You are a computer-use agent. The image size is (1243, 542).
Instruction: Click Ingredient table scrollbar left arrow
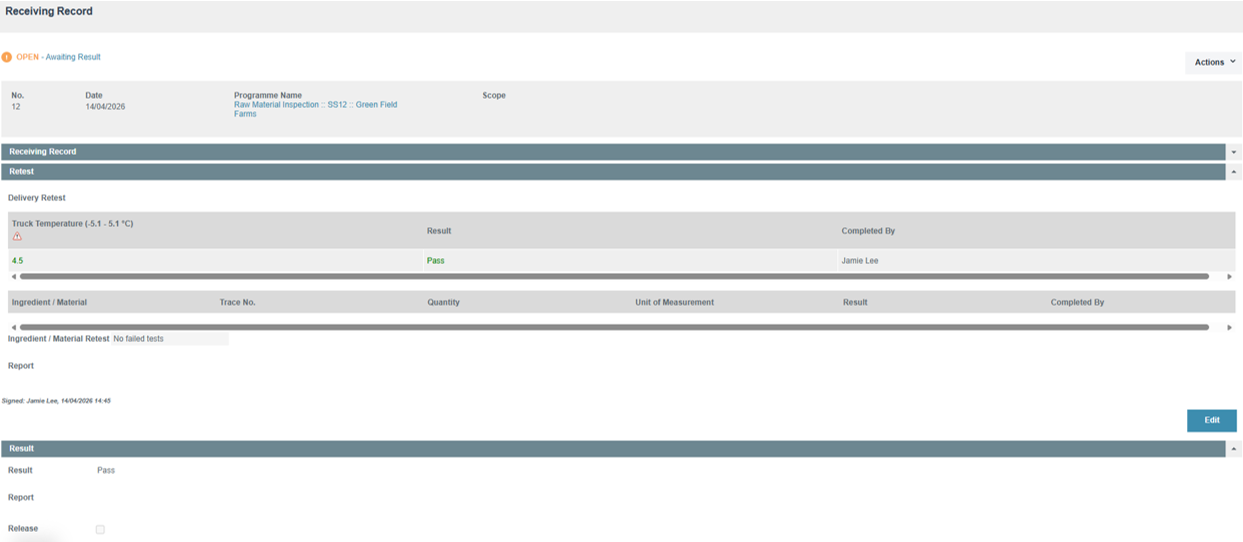(13, 327)
